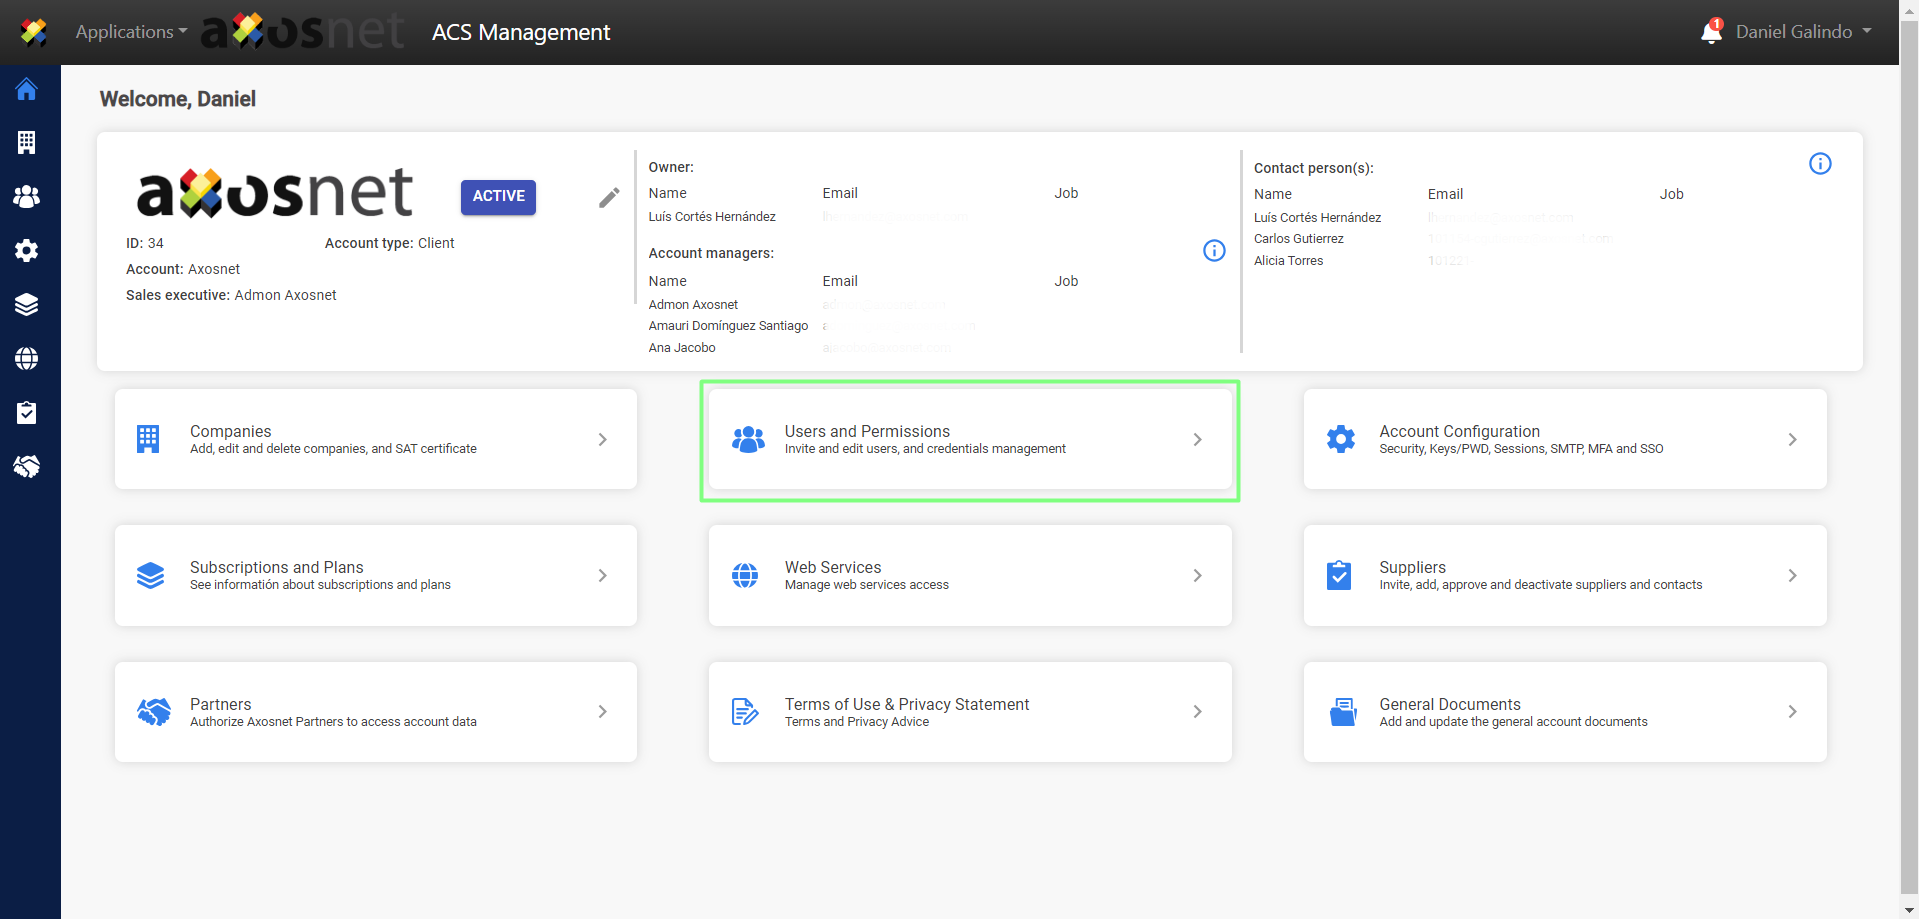Click the page's vertical scrollbar
1919x919 pixels.
(1909, 460)
